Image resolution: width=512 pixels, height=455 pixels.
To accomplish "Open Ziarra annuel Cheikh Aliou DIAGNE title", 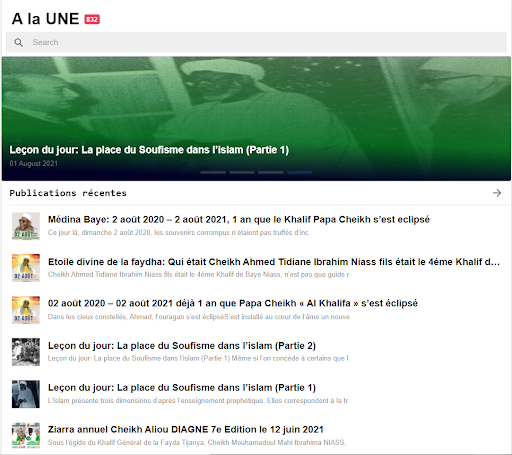I will point(186,429).
